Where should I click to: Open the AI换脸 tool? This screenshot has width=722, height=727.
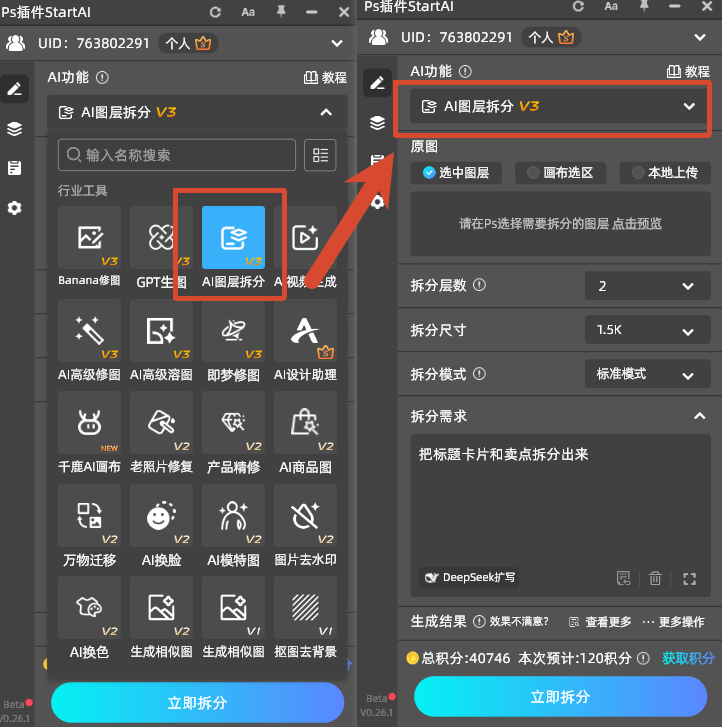coord(161,525)
